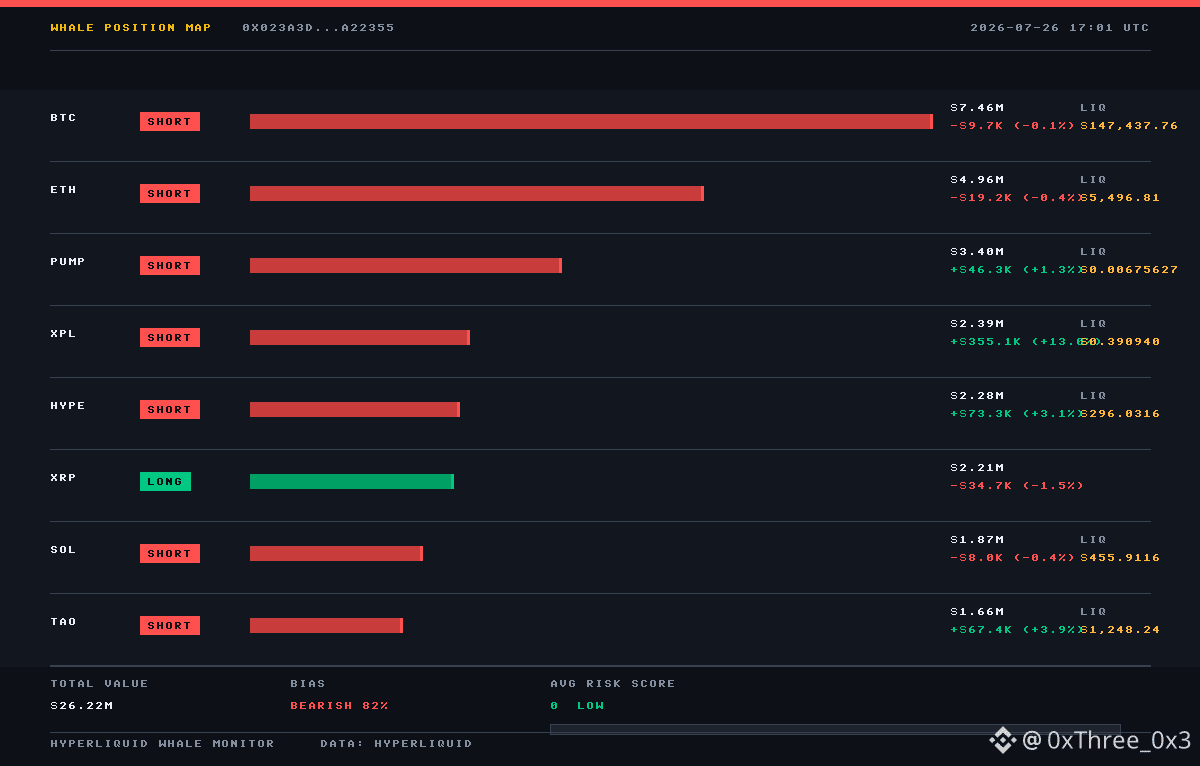The image size is (1200, 766).
Task: Click the SHORT badge in the HYPE row
Action: pos(170,410)
